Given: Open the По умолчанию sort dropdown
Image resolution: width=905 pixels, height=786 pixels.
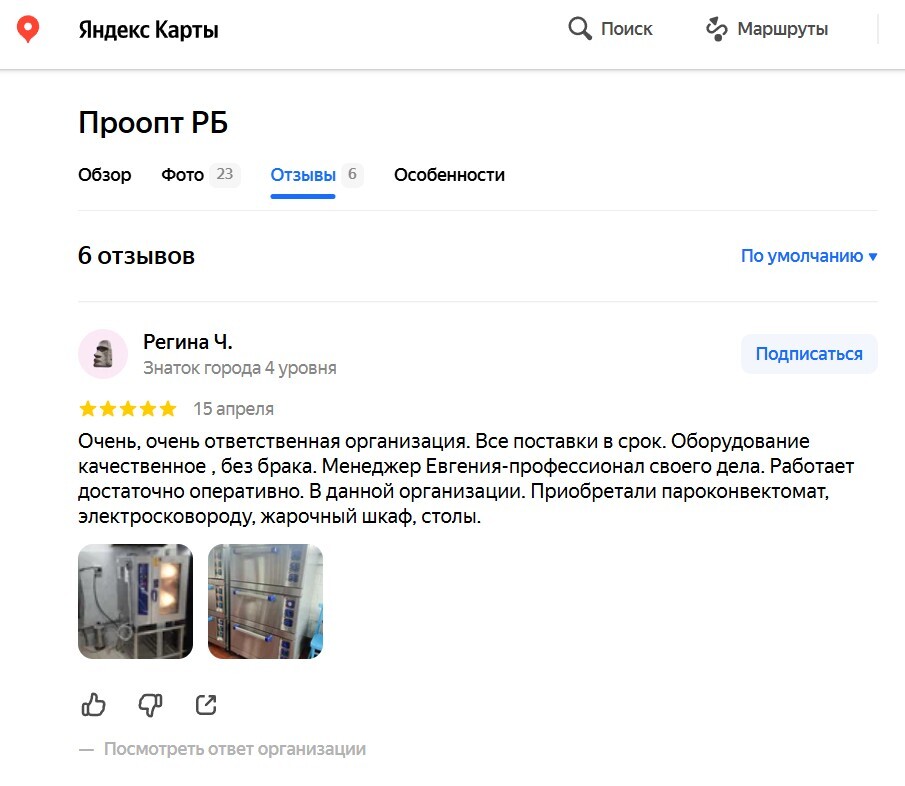Looking at the screenshot, I should pos(809,256).
